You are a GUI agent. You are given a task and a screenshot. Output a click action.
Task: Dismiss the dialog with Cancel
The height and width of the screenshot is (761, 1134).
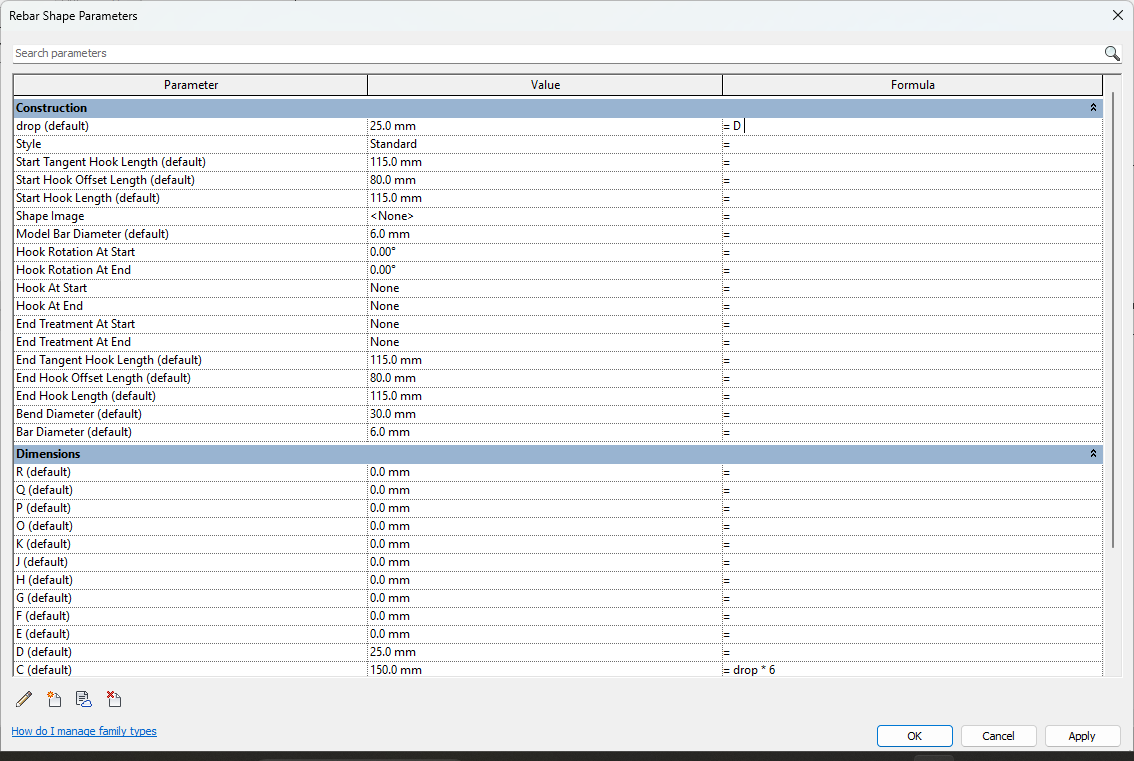pos(998,735)
